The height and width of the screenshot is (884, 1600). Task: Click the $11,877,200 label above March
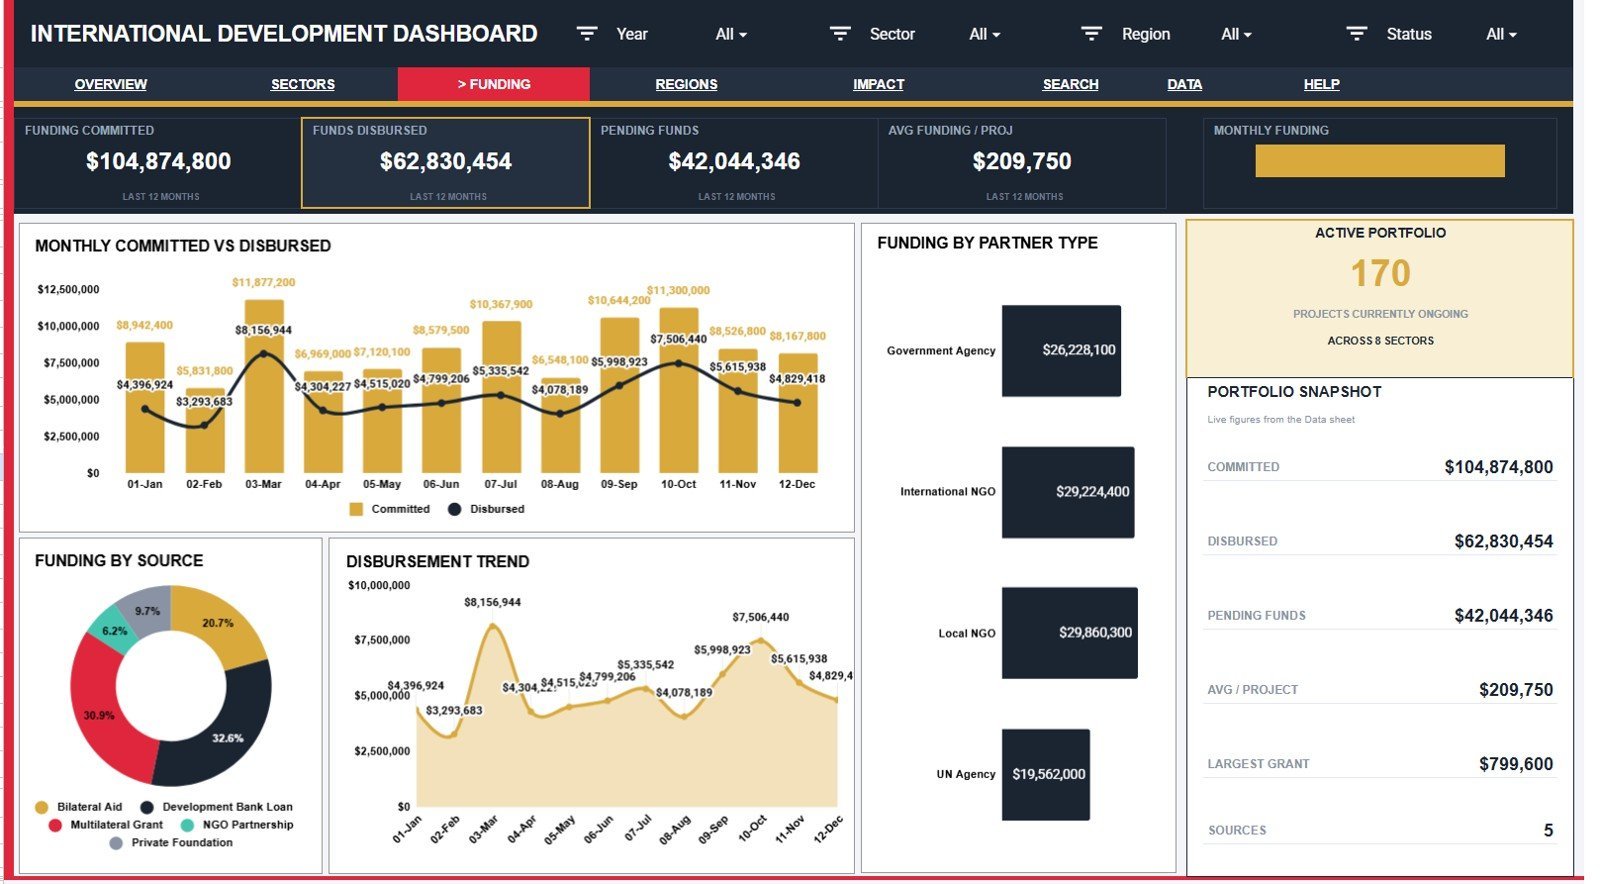click(x=264, y=283)
